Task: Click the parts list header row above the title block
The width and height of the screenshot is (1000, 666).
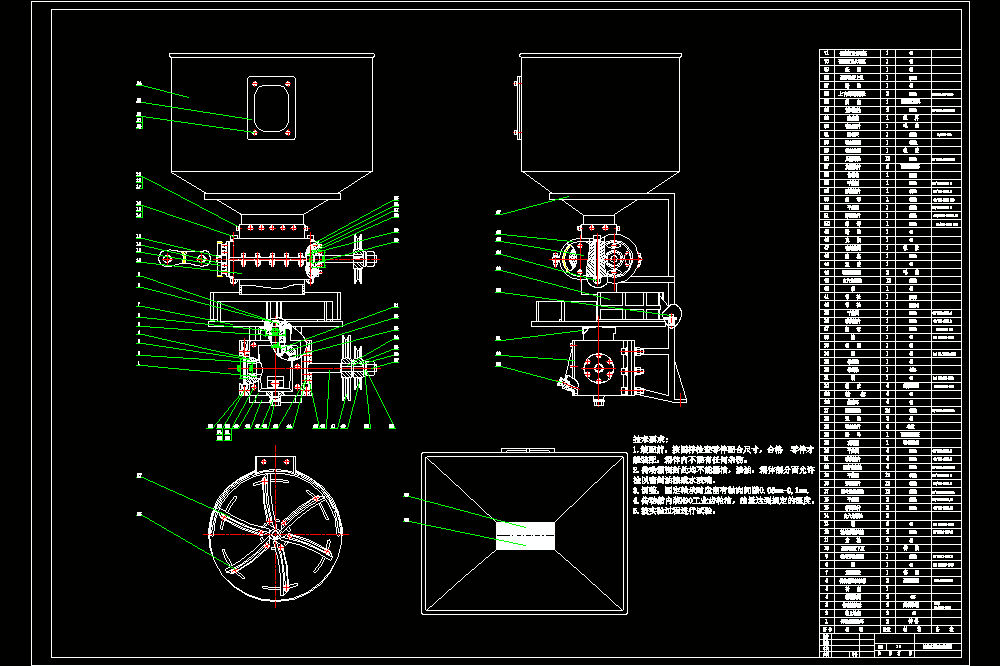Action: (890, 629)
